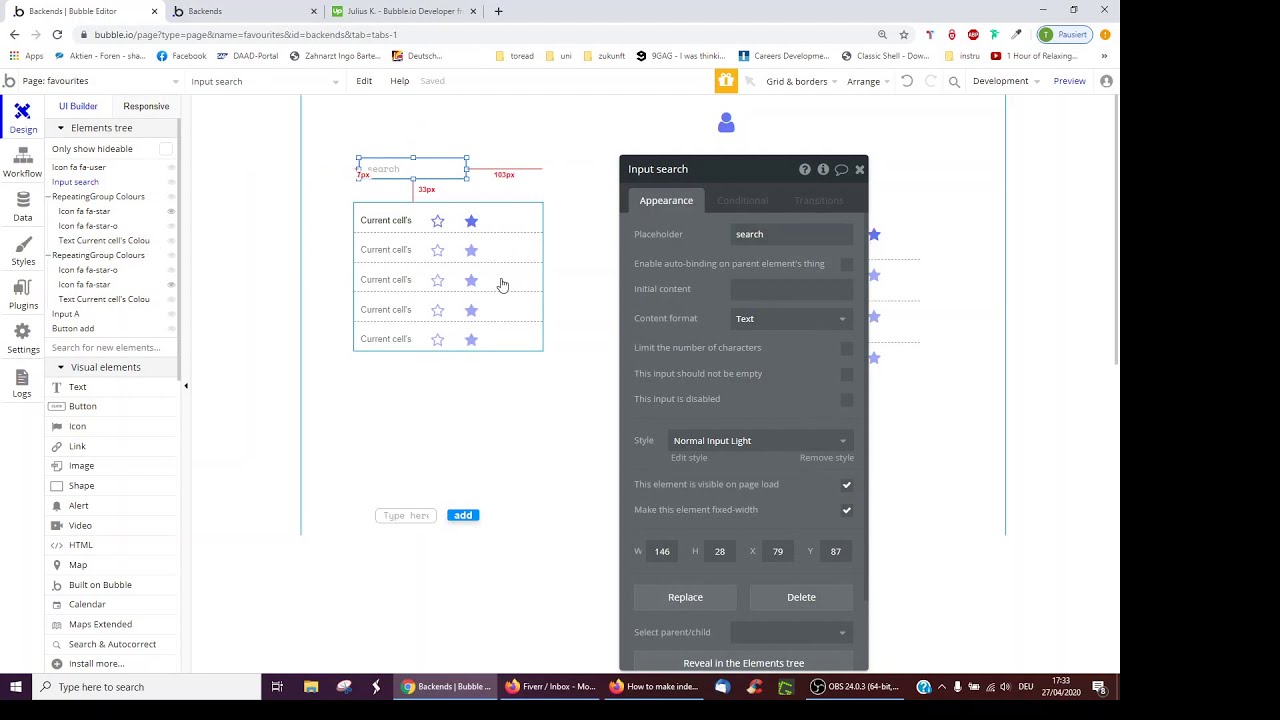Screen dimensions: 1280x720
Task: Click the magnifier search icon in top toolbar
Action: pos(954,82)
